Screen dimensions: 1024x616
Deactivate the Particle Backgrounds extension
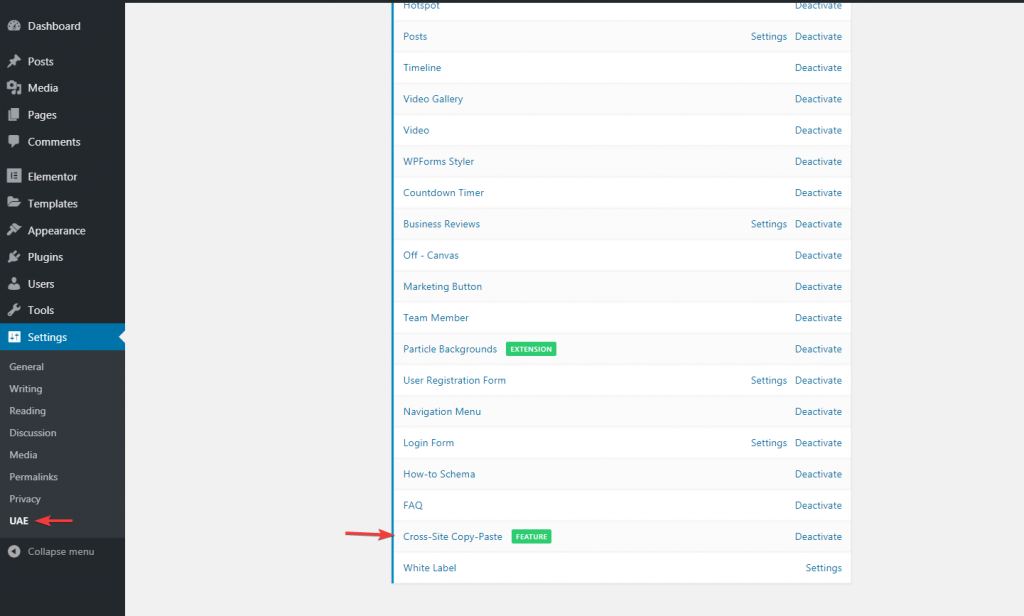(817, 349)
